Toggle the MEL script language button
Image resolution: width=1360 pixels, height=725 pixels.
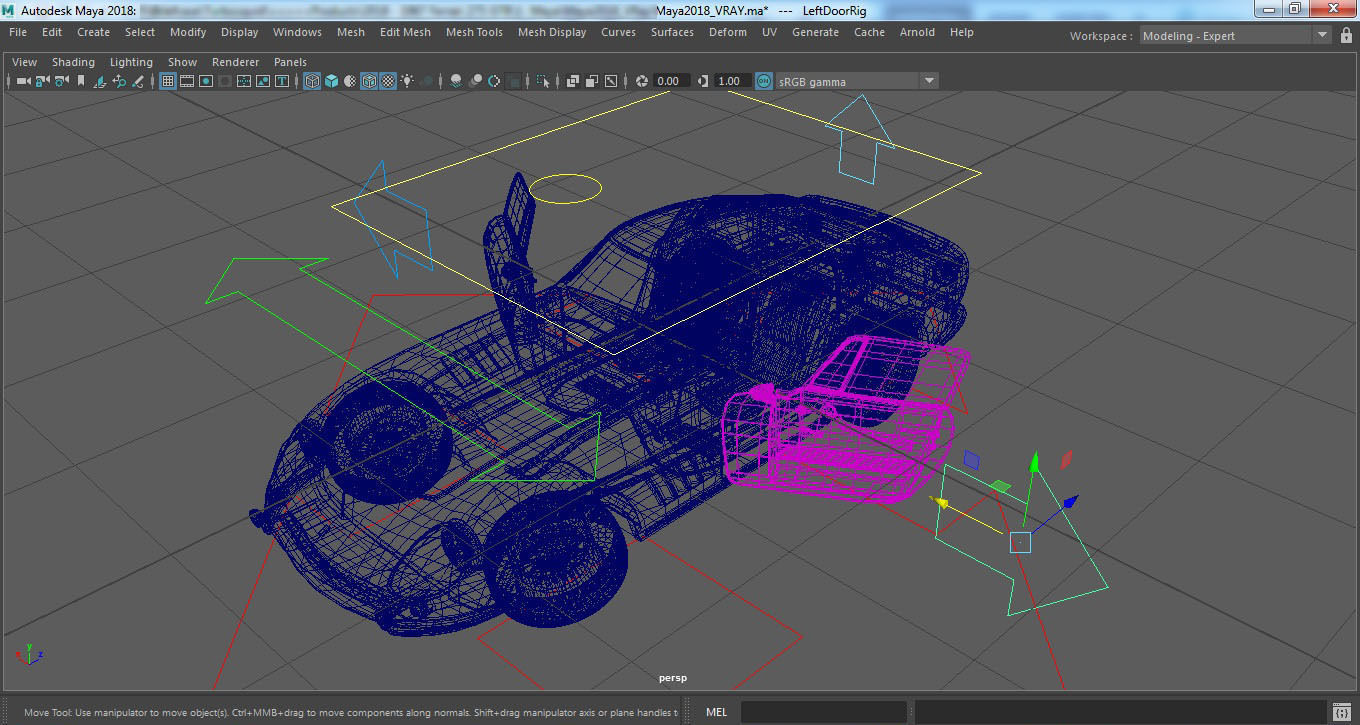click(x=716, y=712)
